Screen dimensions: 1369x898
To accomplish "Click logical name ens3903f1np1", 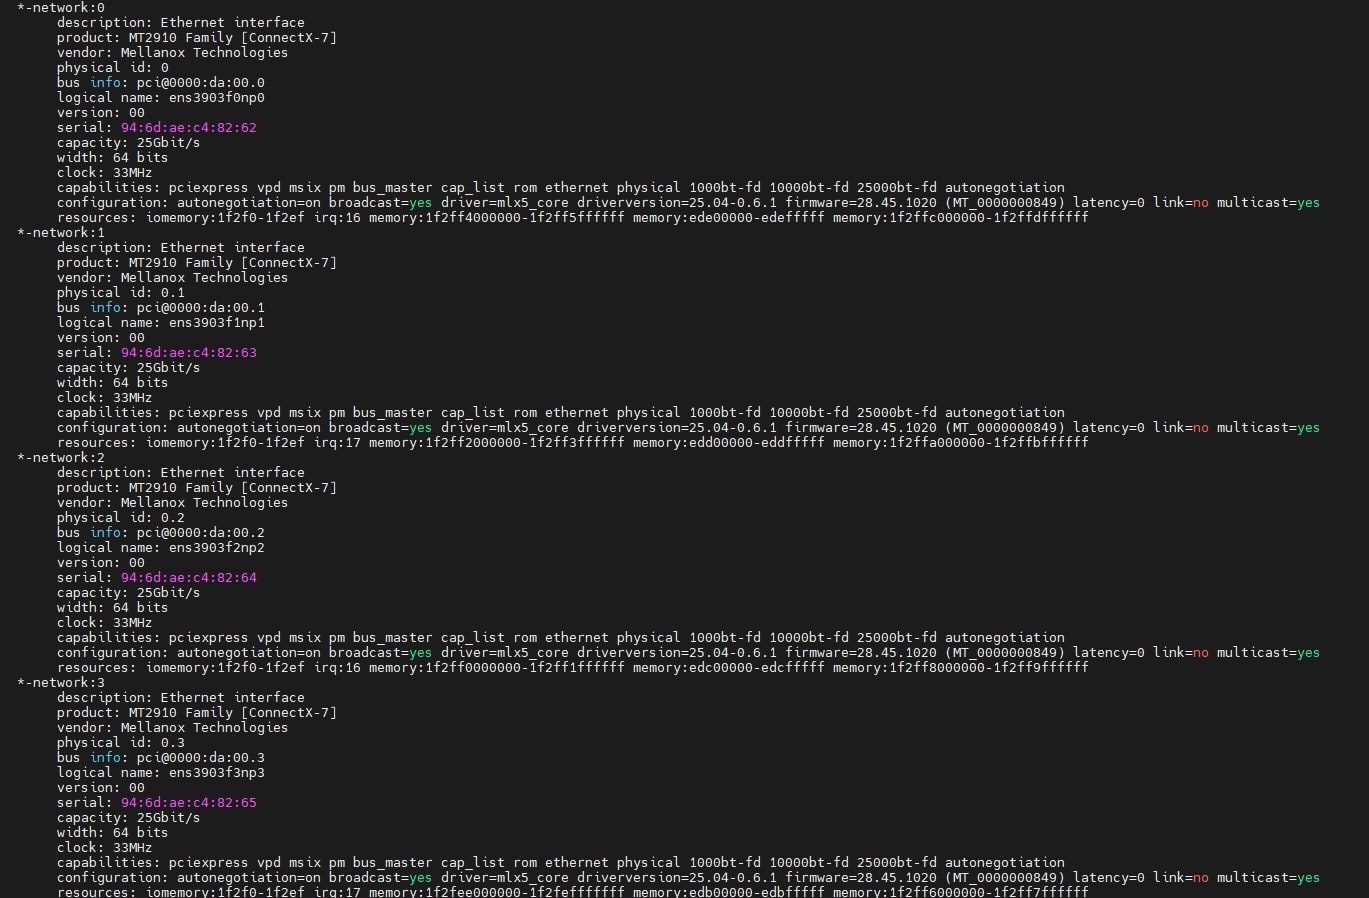I will point(216,323).
